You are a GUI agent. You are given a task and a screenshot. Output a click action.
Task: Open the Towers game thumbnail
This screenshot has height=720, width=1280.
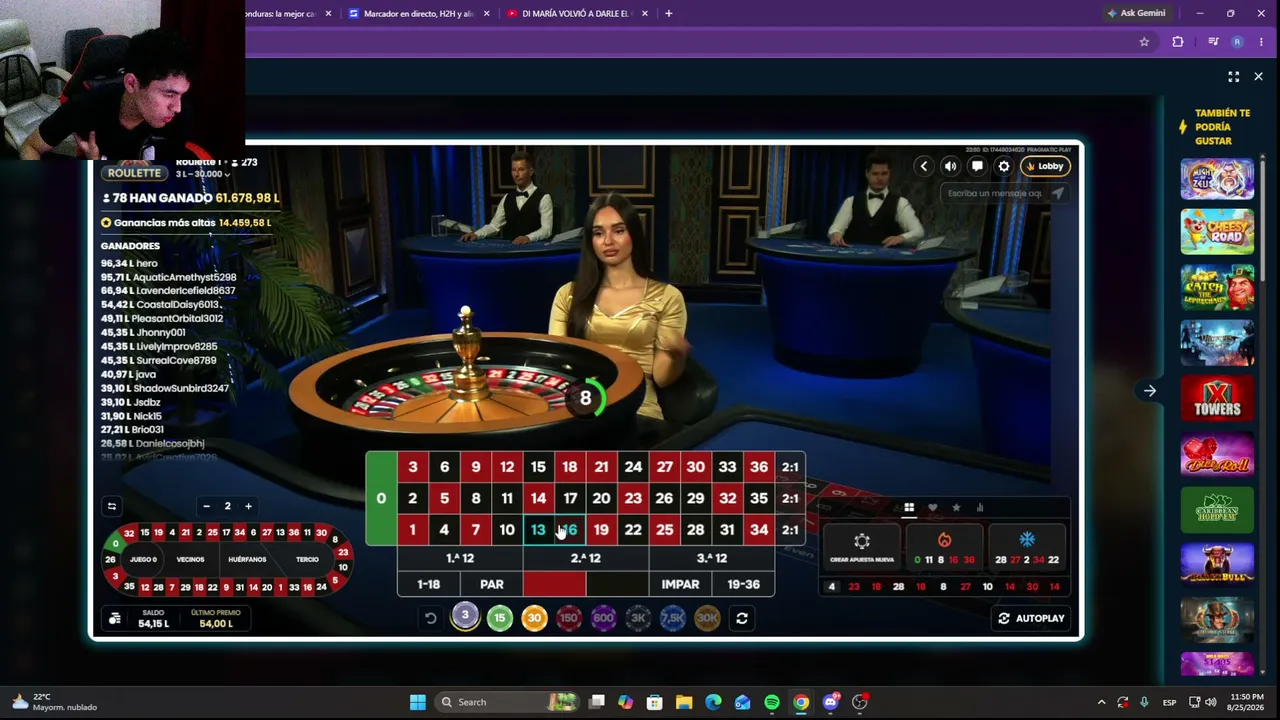1217,398
